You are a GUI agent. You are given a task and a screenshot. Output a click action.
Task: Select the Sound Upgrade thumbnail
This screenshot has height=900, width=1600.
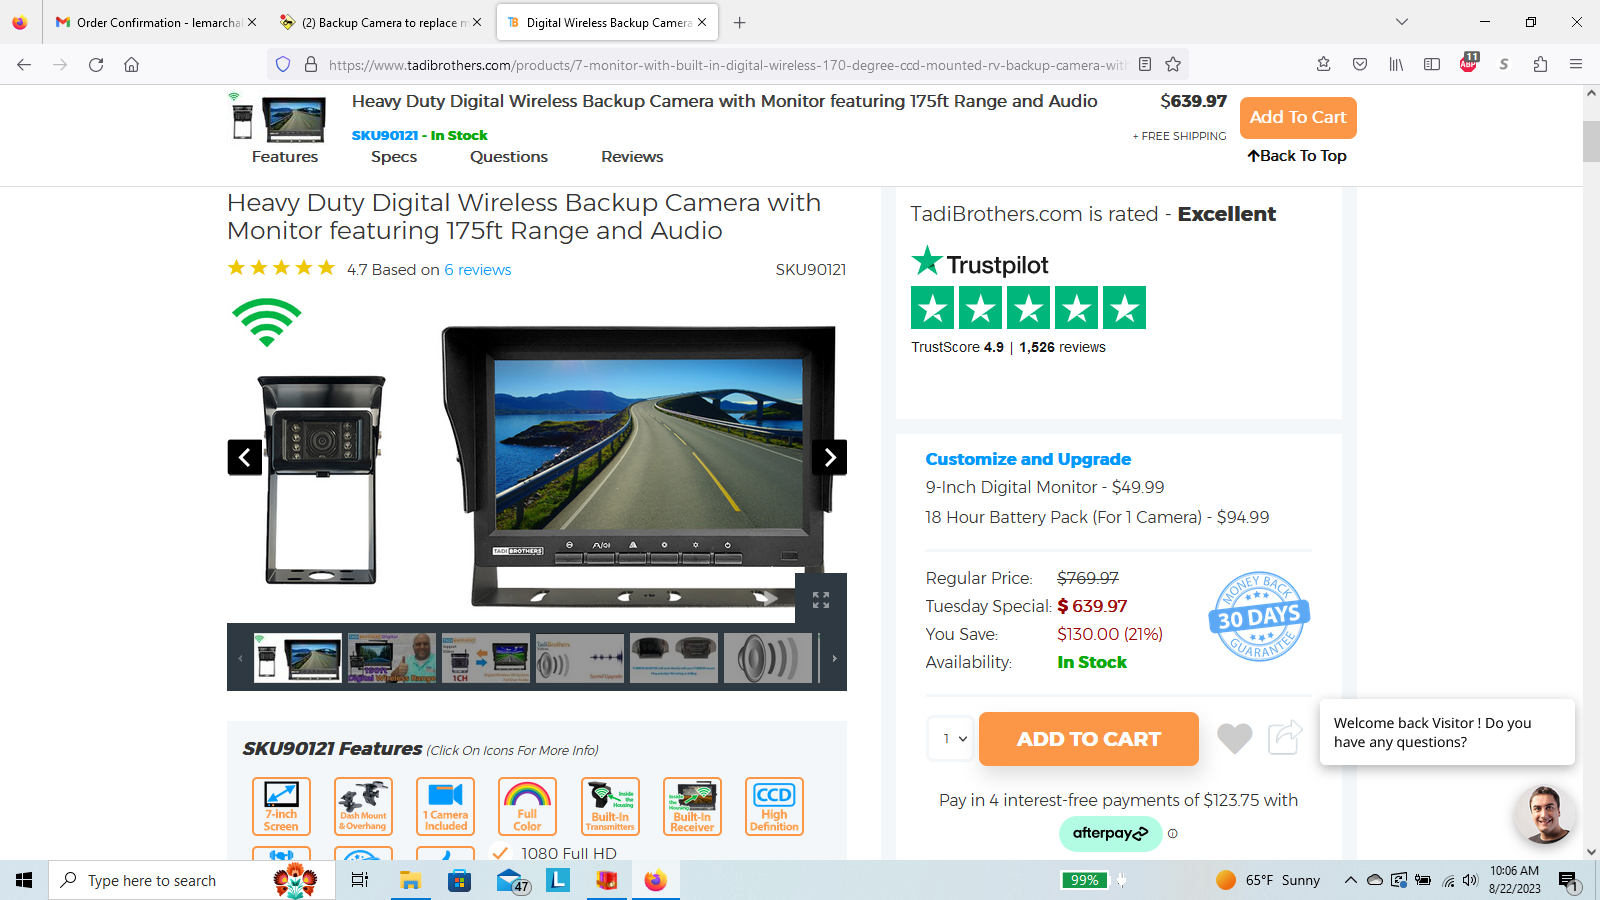(580, 658)
